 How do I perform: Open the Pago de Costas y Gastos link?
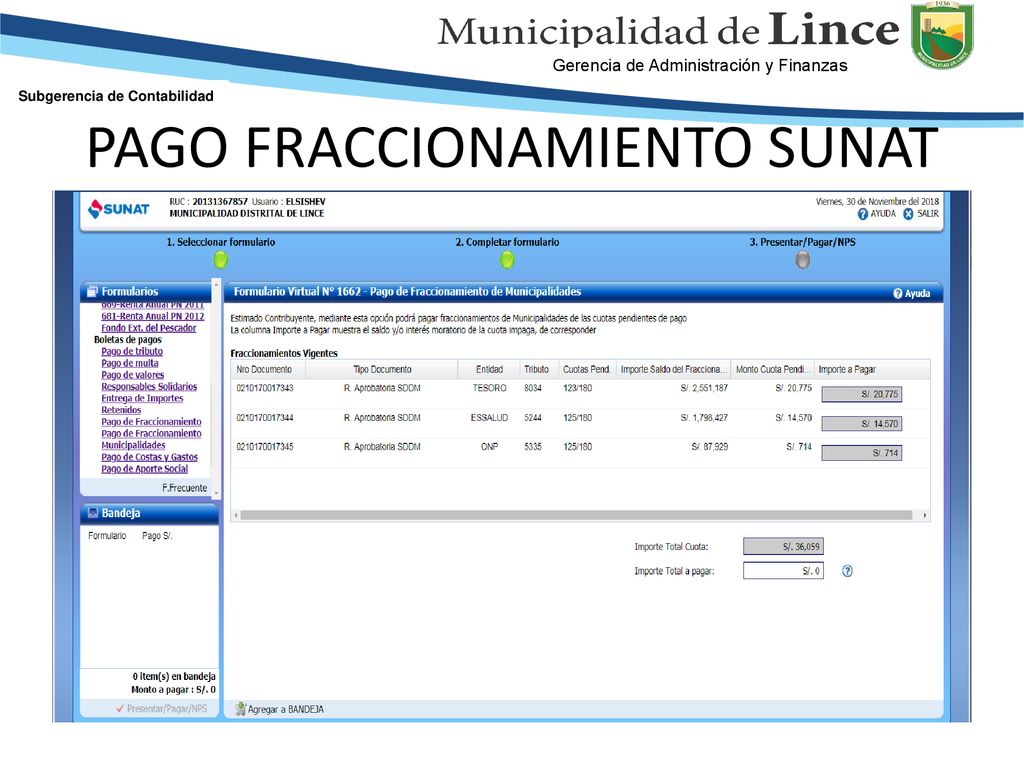[x=149, y=457]
